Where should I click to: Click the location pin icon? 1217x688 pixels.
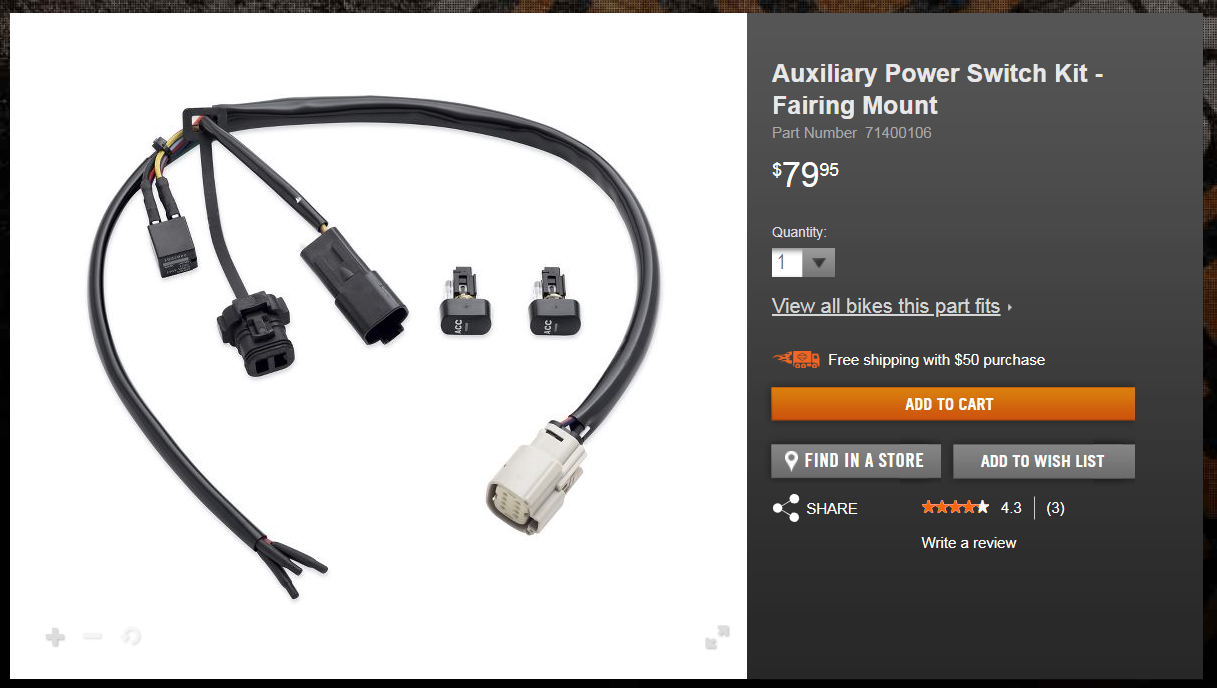[x=791, y=461]
